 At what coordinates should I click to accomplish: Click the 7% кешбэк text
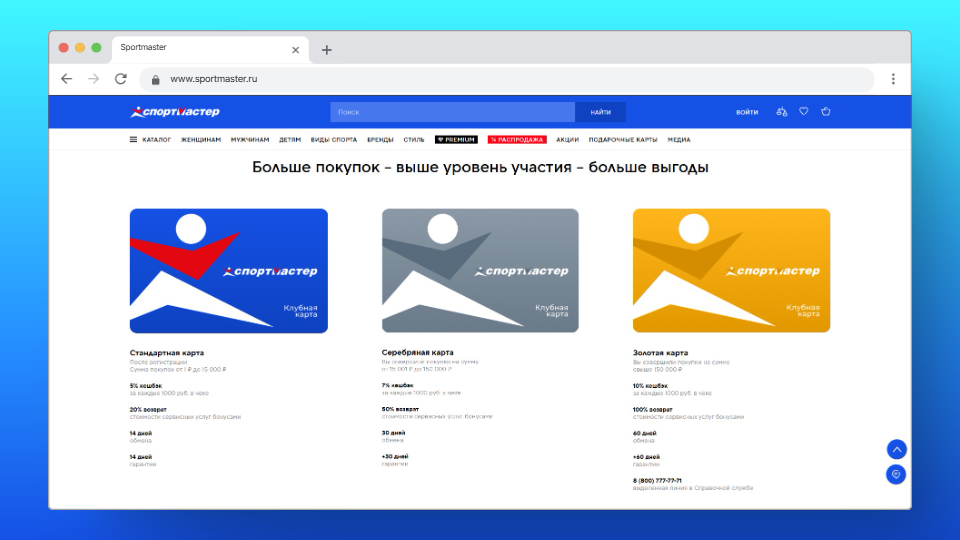coord(397,385)
